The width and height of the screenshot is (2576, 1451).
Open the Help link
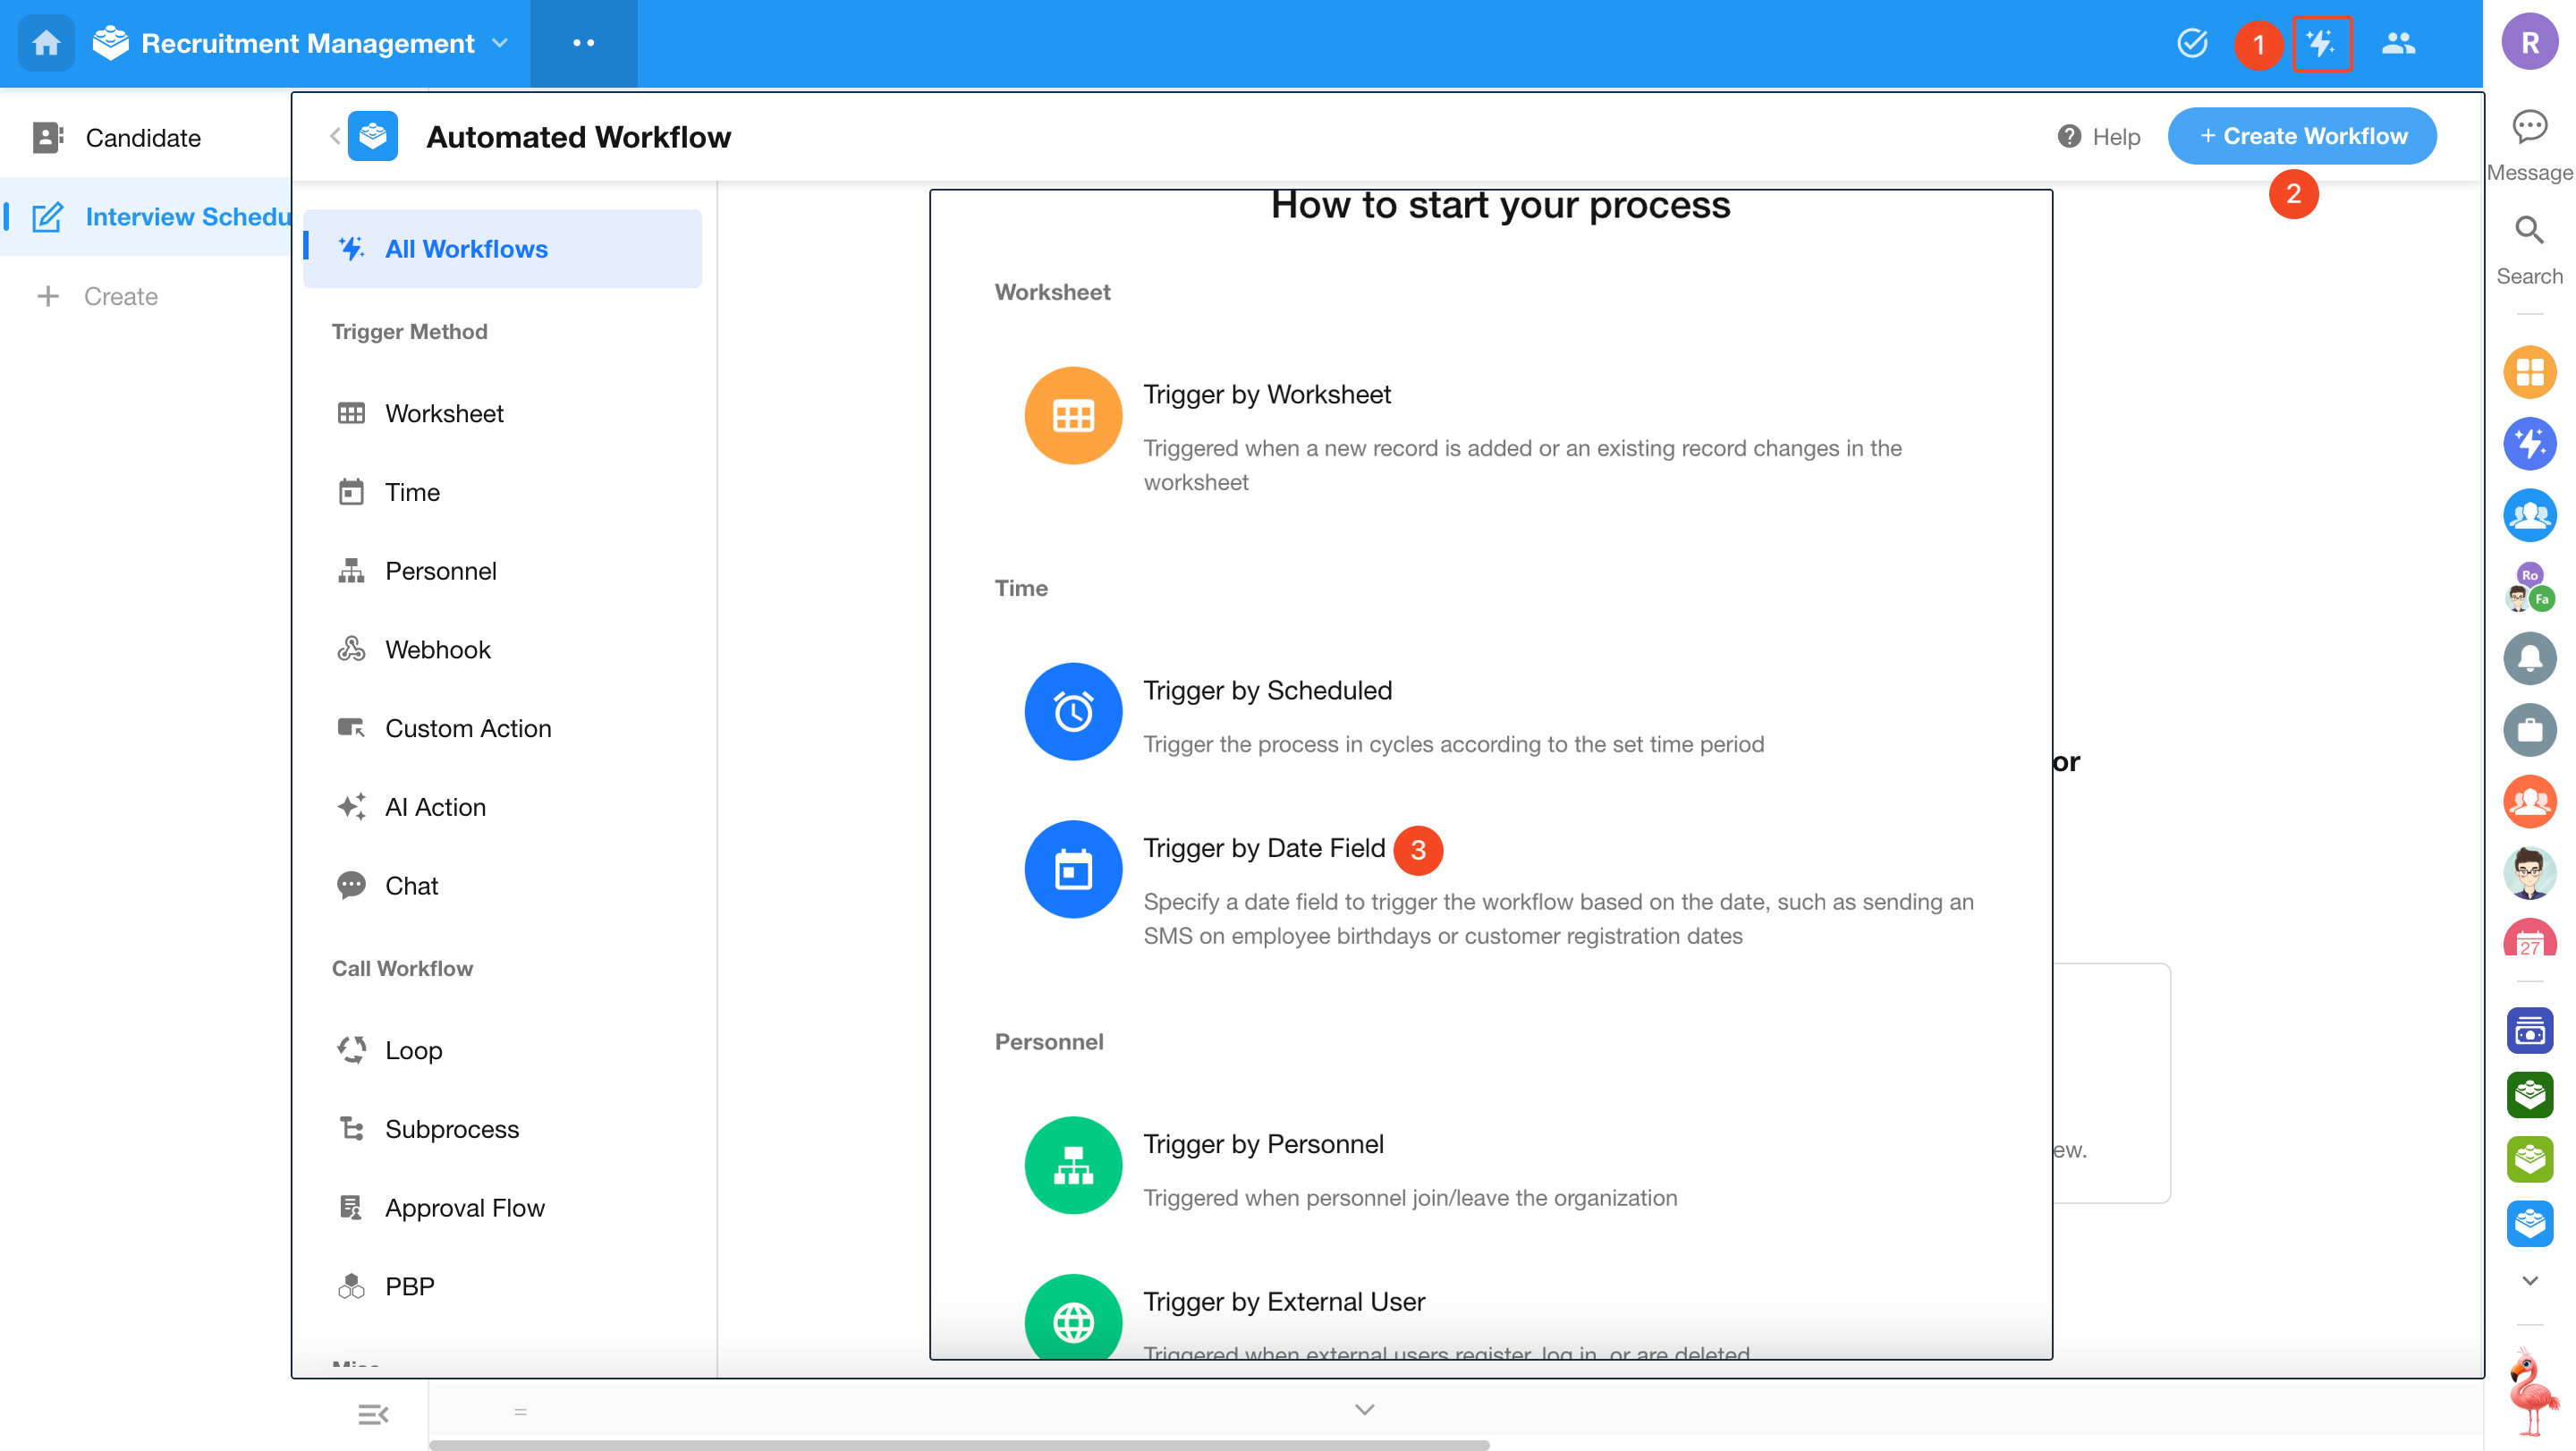point(2098,136)
